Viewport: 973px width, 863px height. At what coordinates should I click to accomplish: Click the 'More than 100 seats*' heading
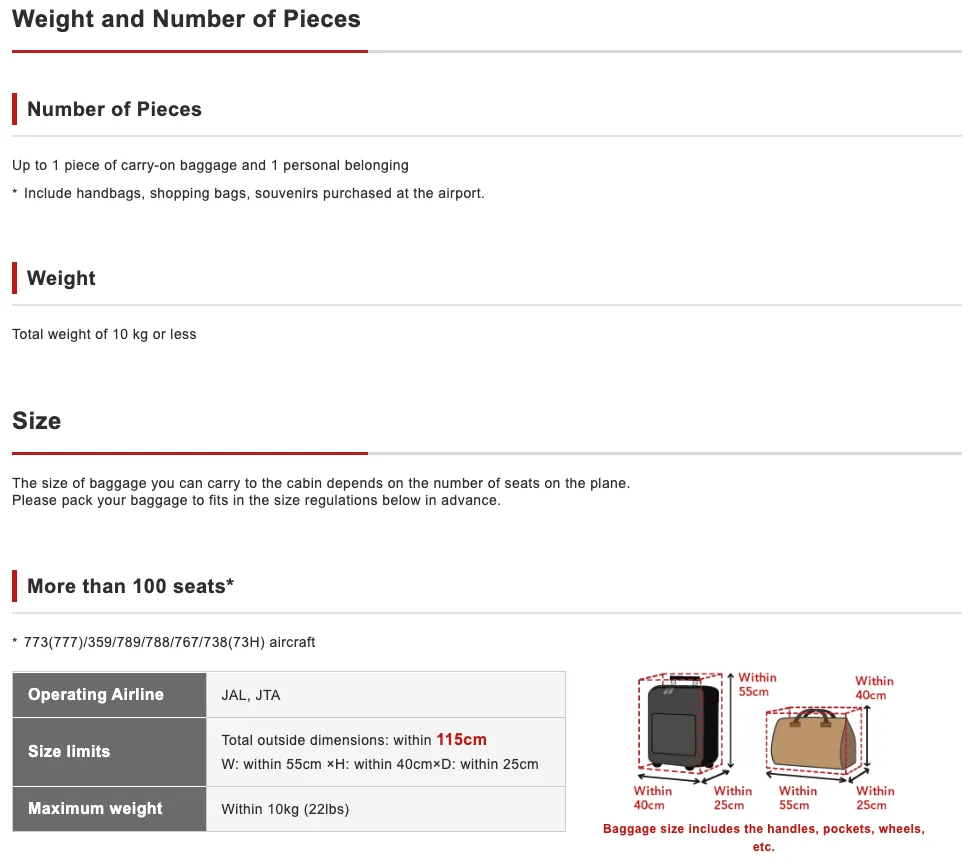tap(130, 586)
